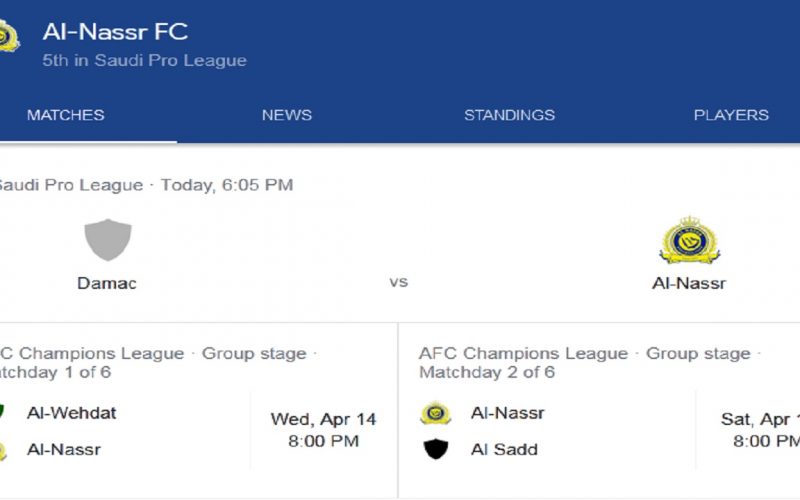The width and height of the screenshot is (800, 500).
Task: Click the green Al-Wehdat crest icon
Action: [2, 412]
